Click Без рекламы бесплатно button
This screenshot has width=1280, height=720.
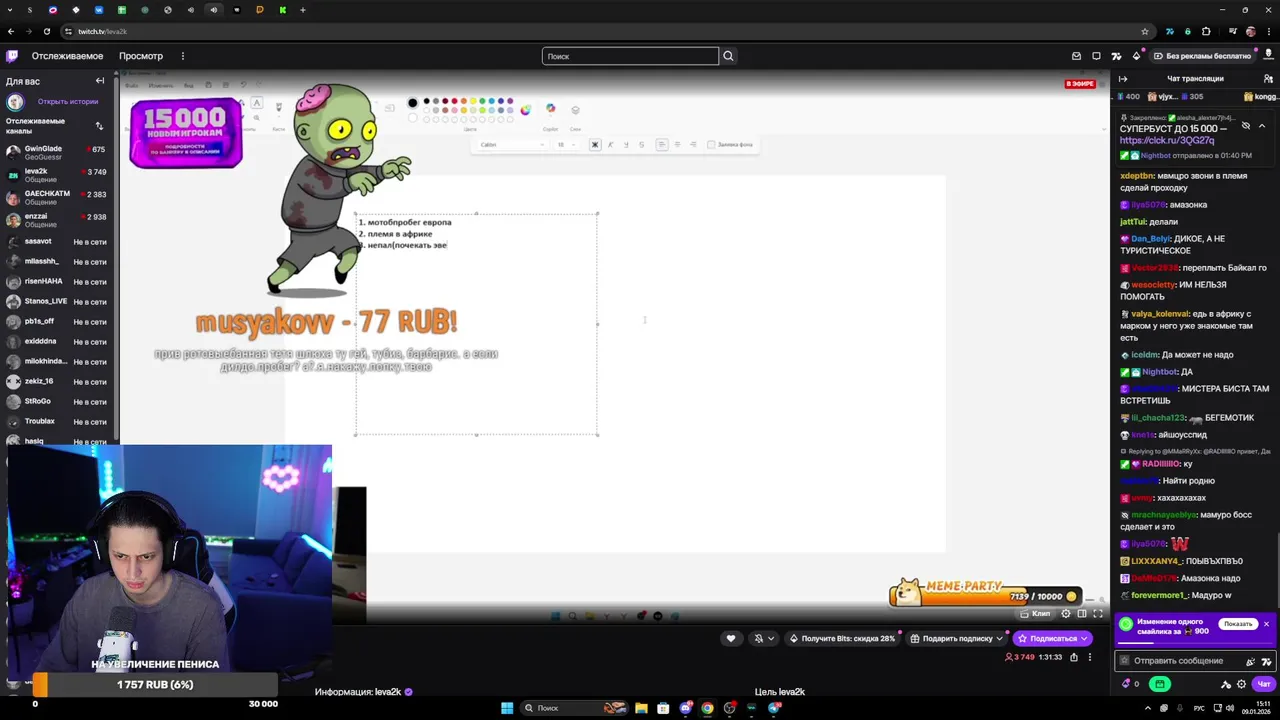click(x=1203, y=56)
